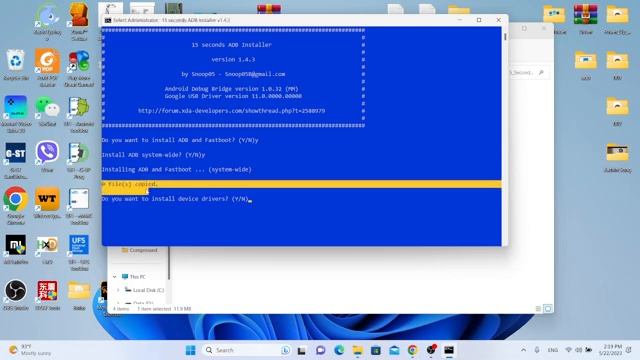This screenshot has width=640, height=360.
Task: Open the folder with the photo thumbnail on desktop
Action: [617, 157]
